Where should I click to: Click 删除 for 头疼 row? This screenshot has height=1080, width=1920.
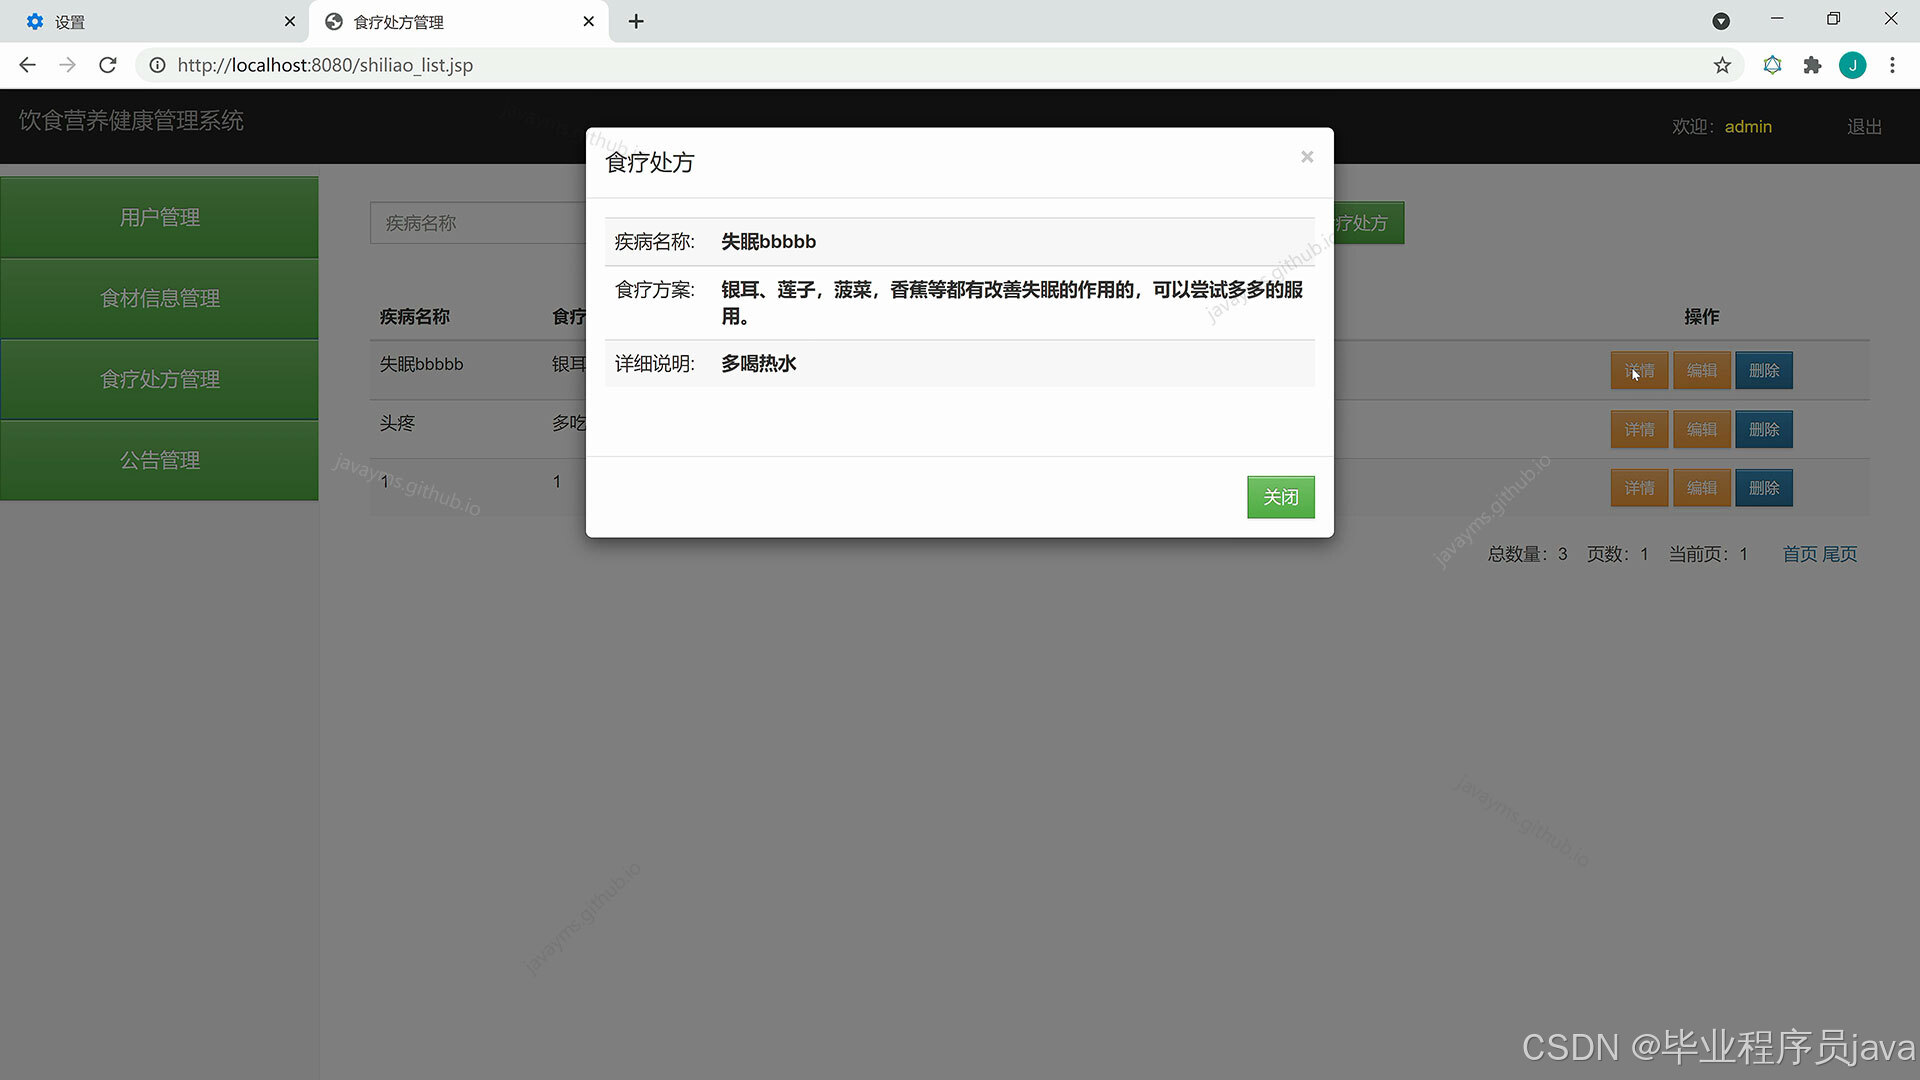[1763, 429]
